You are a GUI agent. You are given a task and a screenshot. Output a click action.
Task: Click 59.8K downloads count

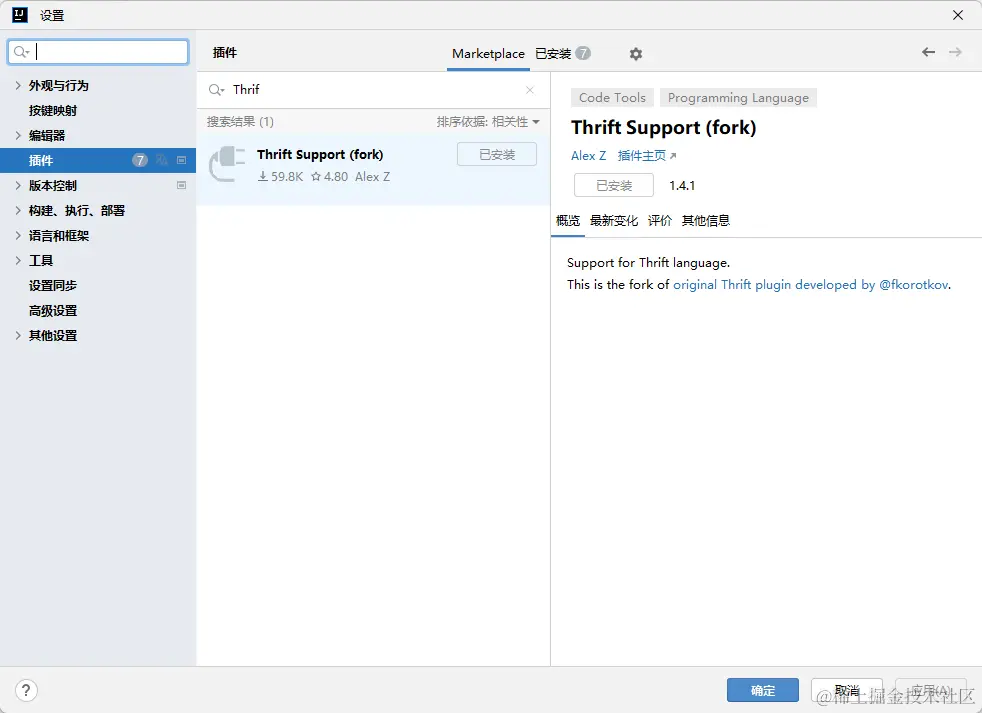281,177
